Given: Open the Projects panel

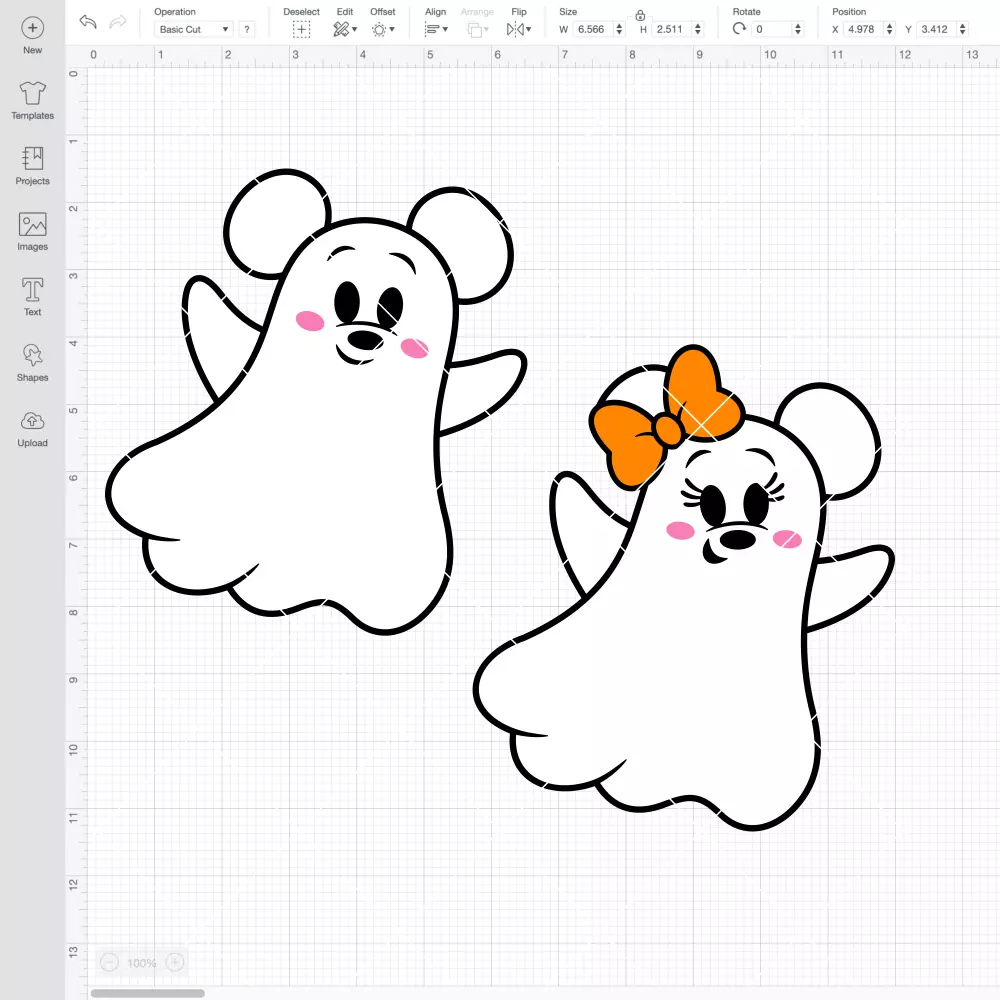Looking at the screenshot, I should tap(33, 166).
